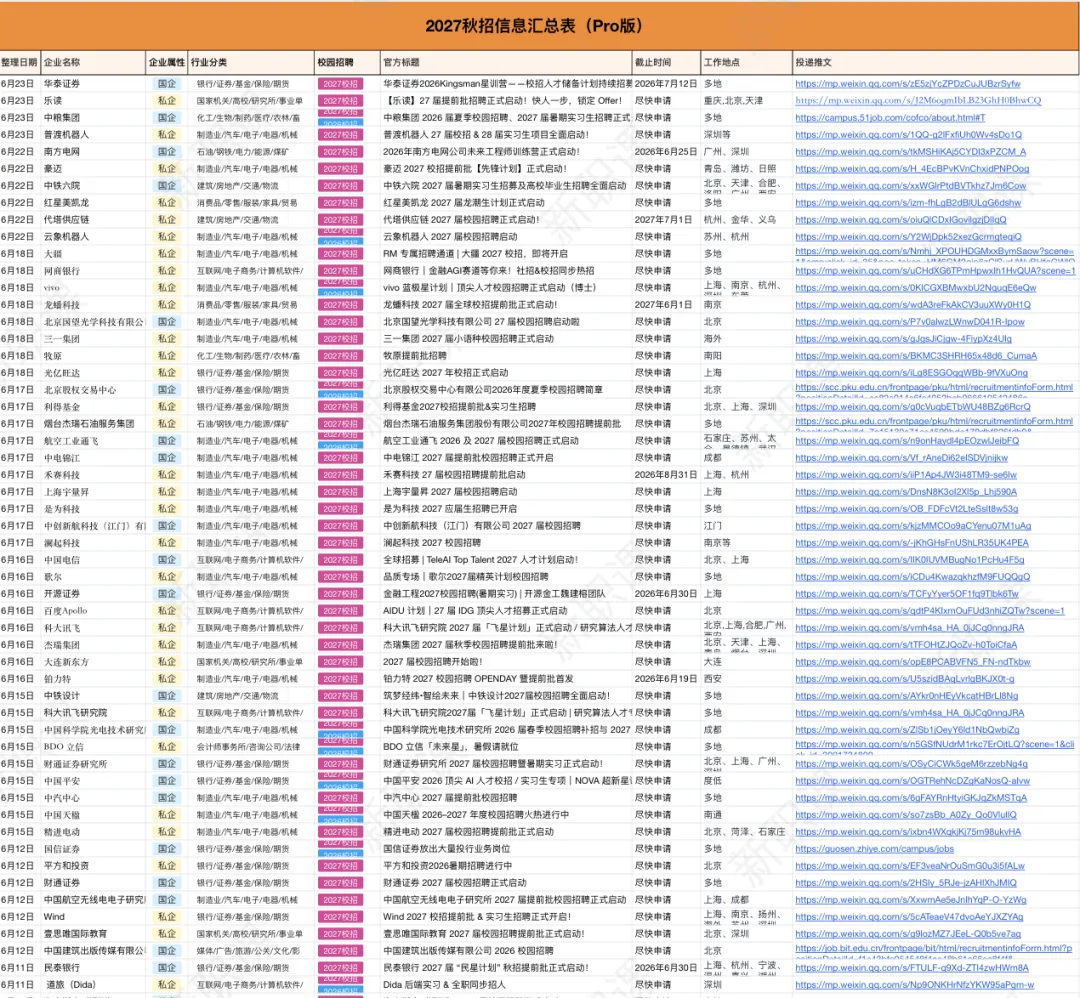
Task: Click the 2027校招 tag in the 豪迈 row
Action: 340,169
